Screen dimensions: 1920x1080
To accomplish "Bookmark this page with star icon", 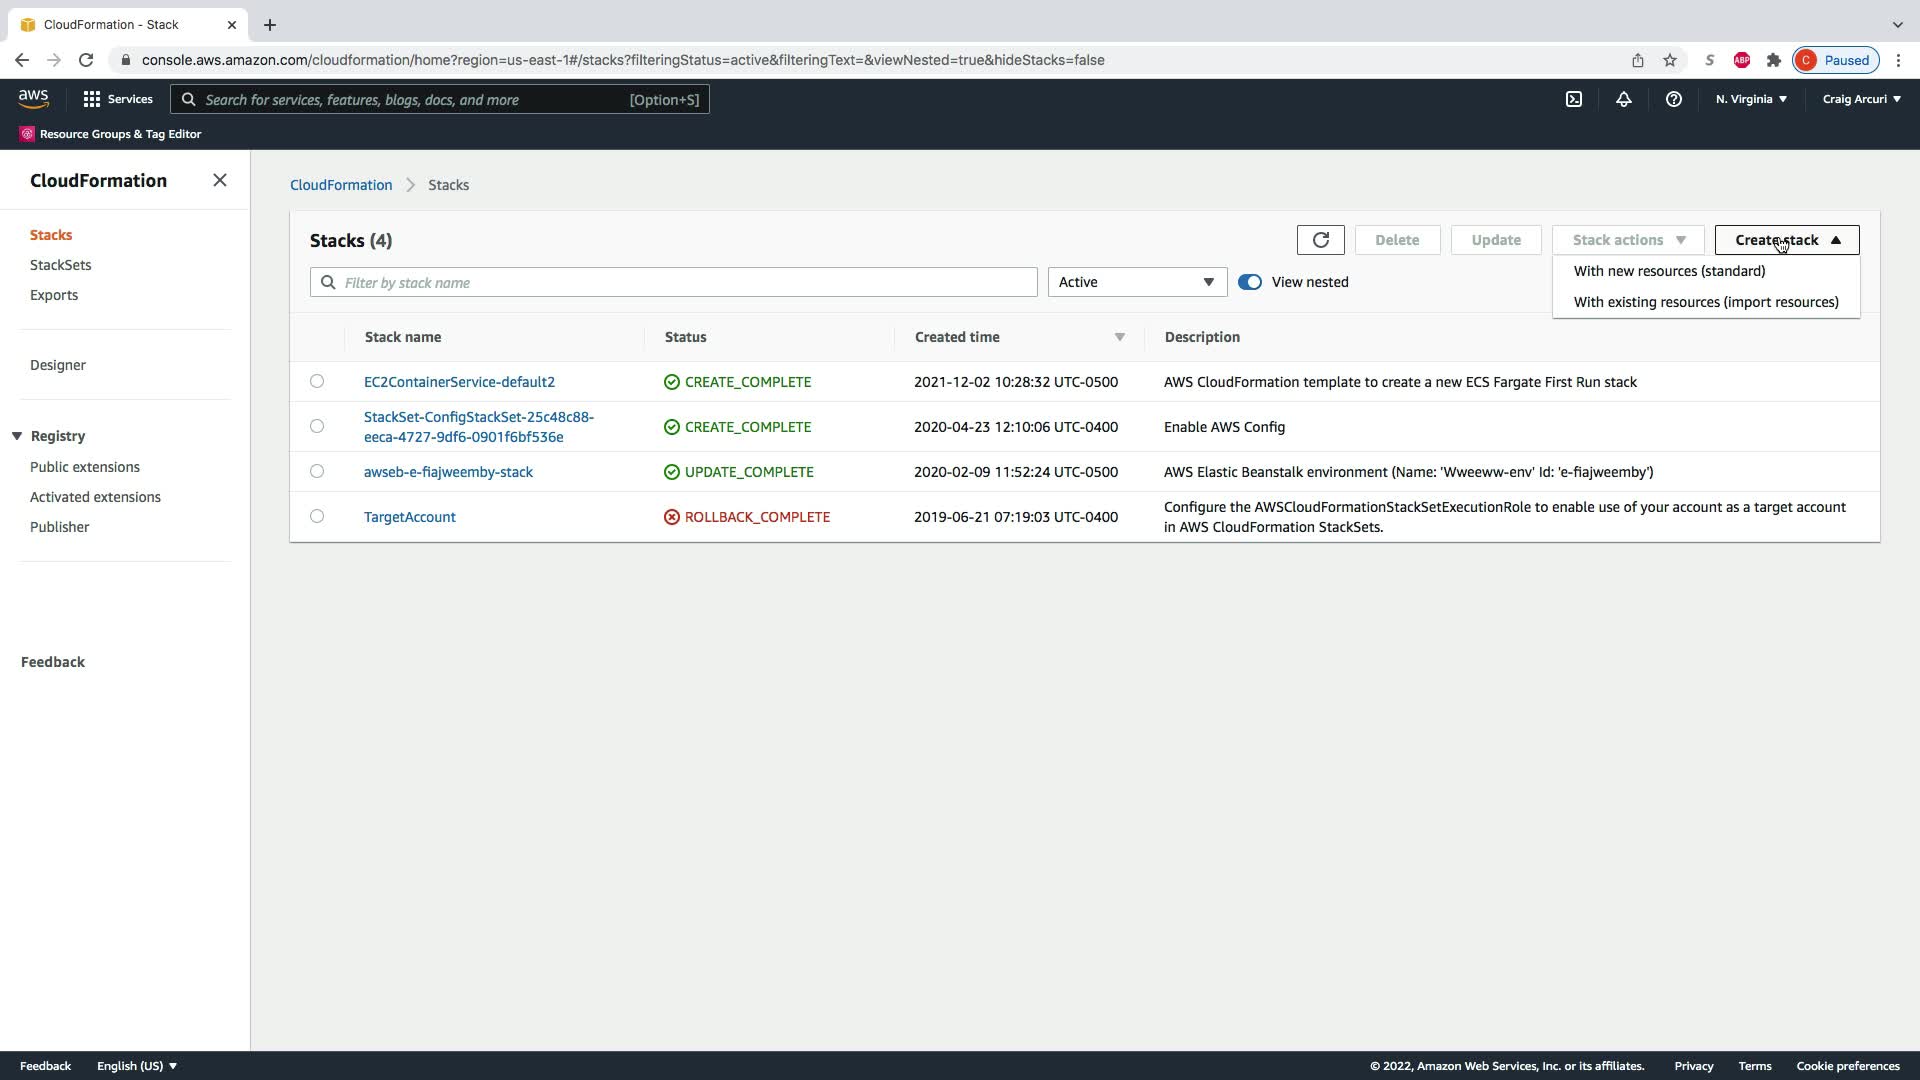I will coord(1669,60).
